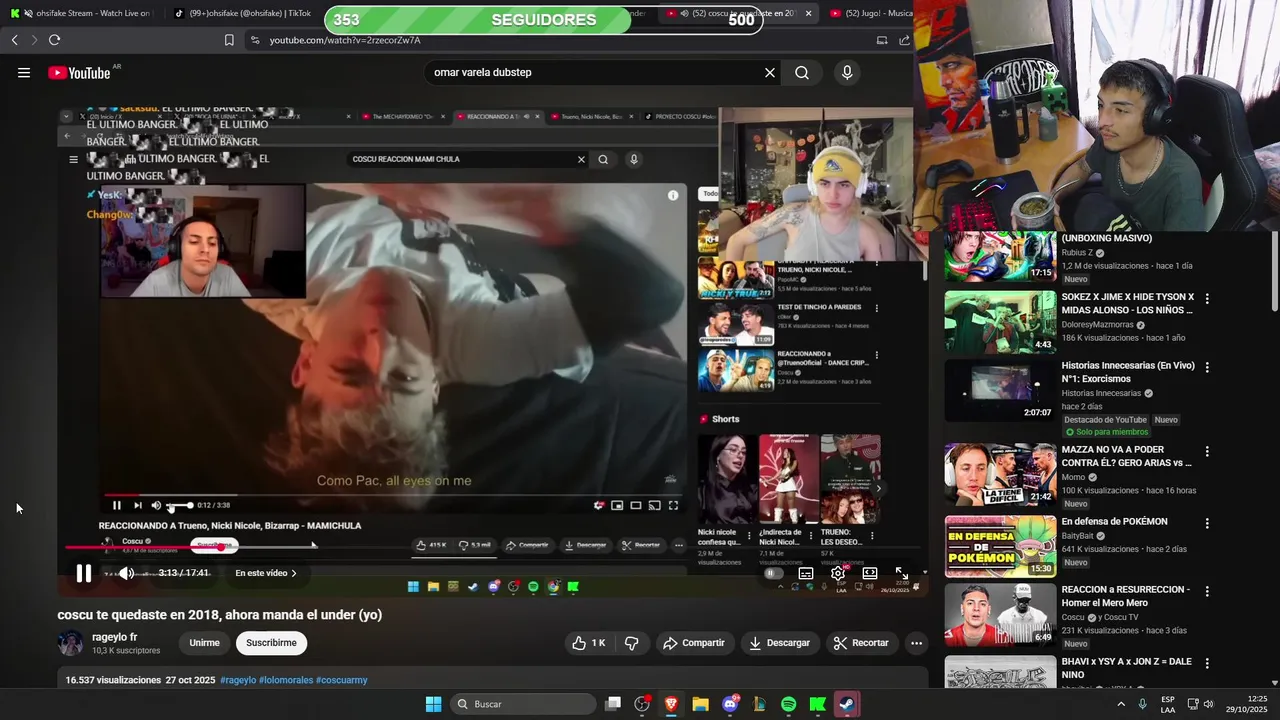The height and width of the screenshot is (720, 1280).
Task: Open File Explorer from the taskbar
Action: click(700, 704)
